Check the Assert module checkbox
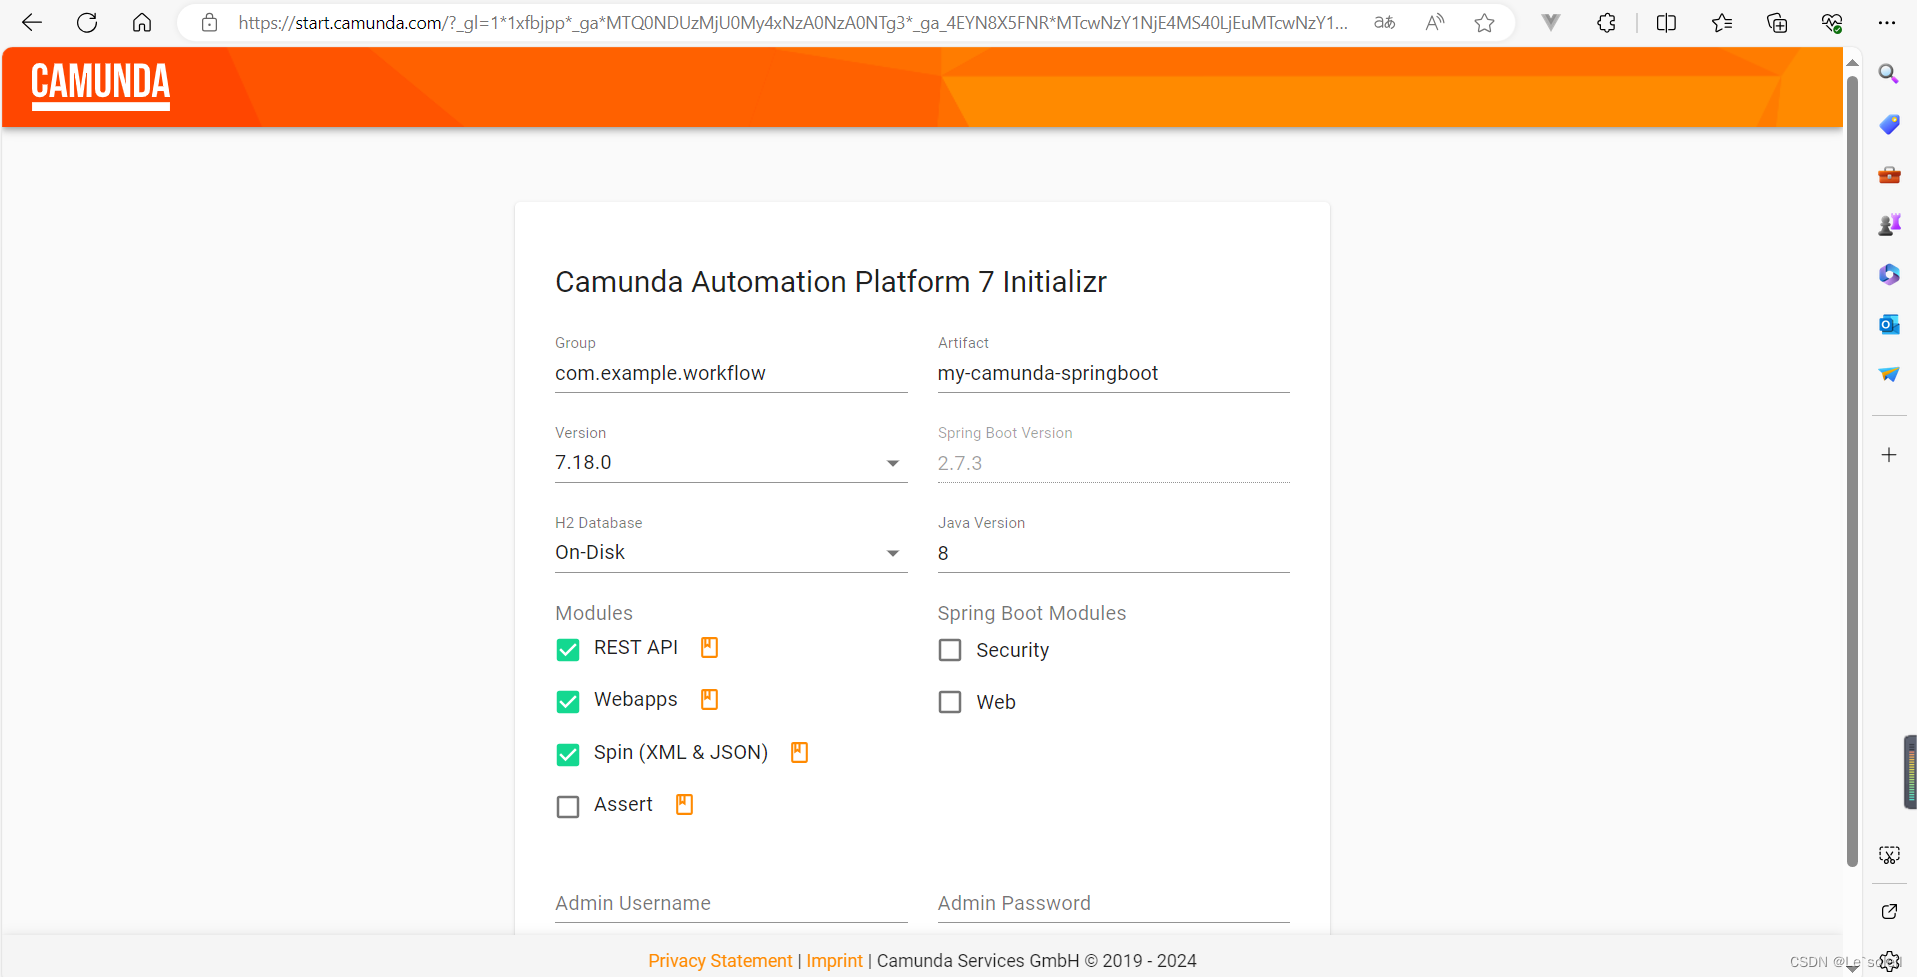This screenshot has height=977, width=1917. pos(568,806)
